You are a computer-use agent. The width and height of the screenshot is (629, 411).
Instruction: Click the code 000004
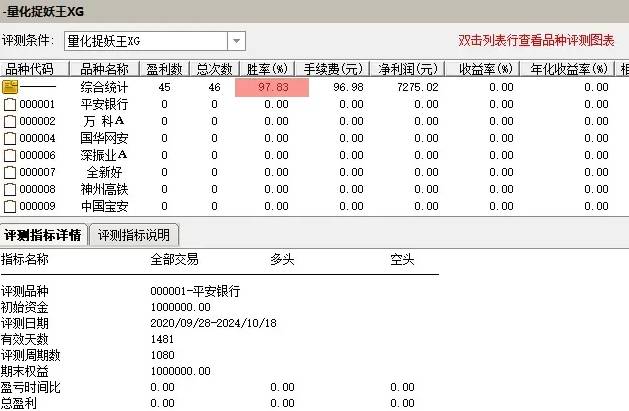coord(37,138)
